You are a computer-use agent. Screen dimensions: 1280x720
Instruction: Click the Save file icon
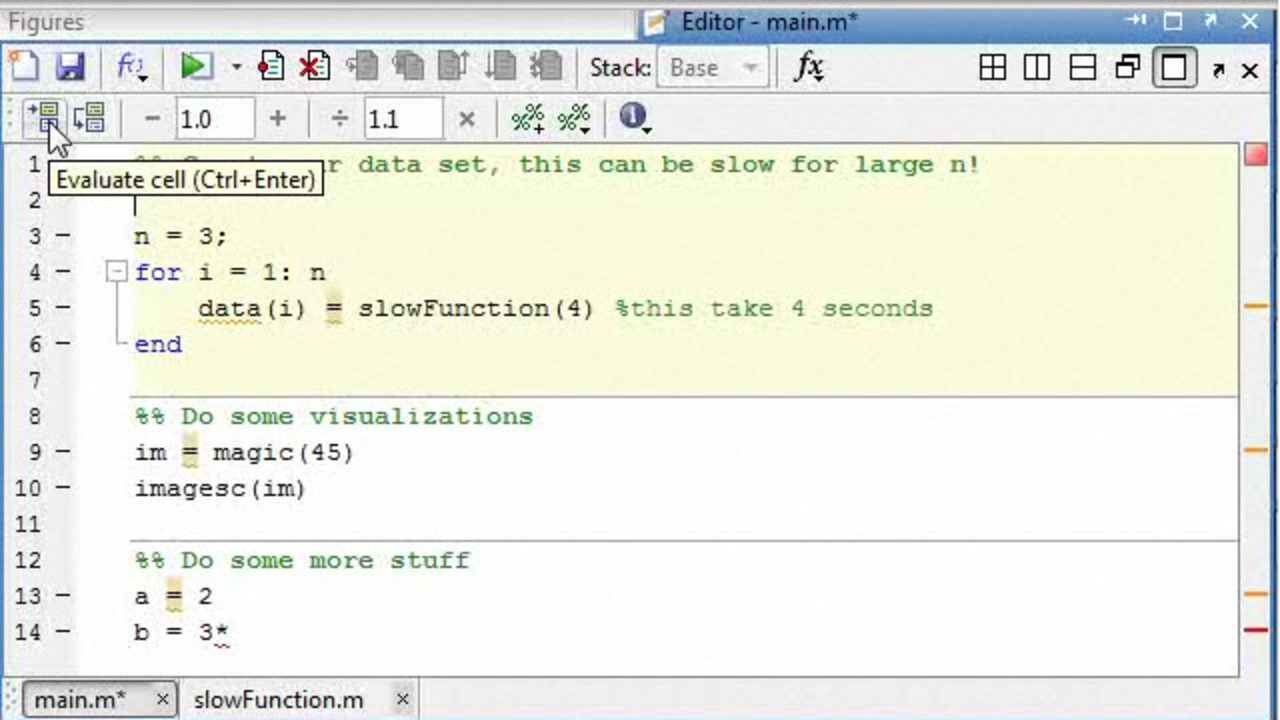pyautogui.click(x=70, y=67)
